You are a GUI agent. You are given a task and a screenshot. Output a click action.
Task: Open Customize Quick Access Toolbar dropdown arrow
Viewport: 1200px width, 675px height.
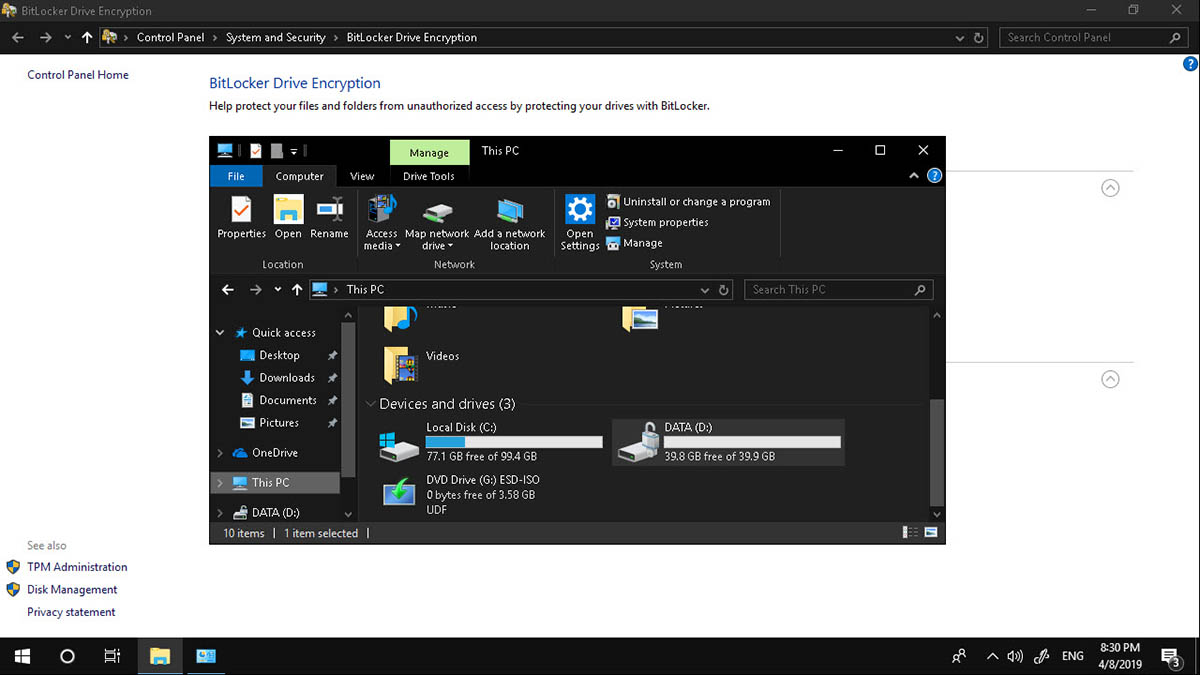tap(294, 151)
